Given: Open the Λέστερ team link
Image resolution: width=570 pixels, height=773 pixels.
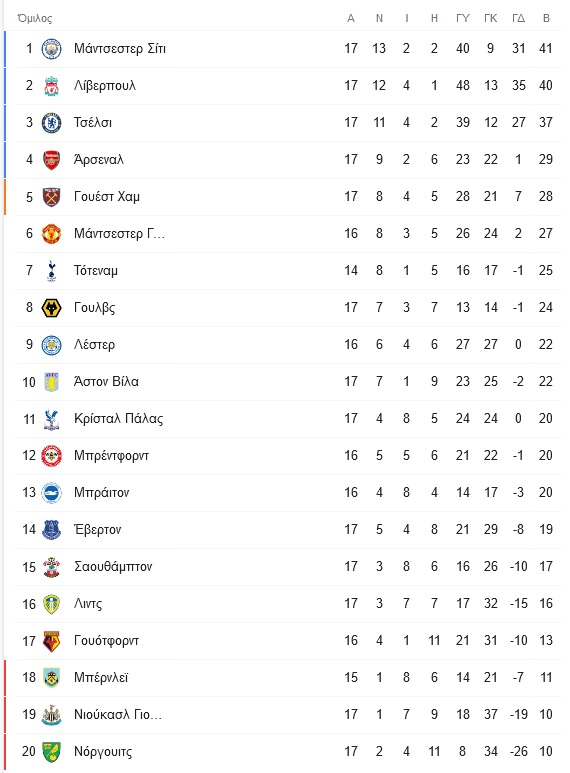Looking at the screenshot, I should [94, 345].
